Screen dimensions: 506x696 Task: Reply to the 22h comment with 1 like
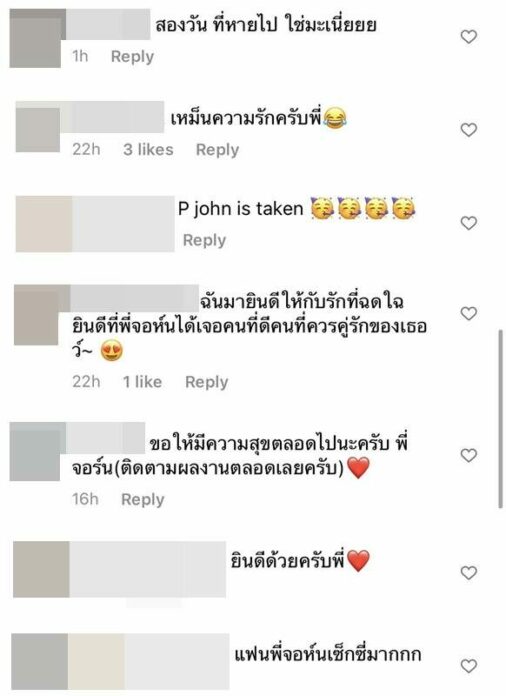[207, 382]
